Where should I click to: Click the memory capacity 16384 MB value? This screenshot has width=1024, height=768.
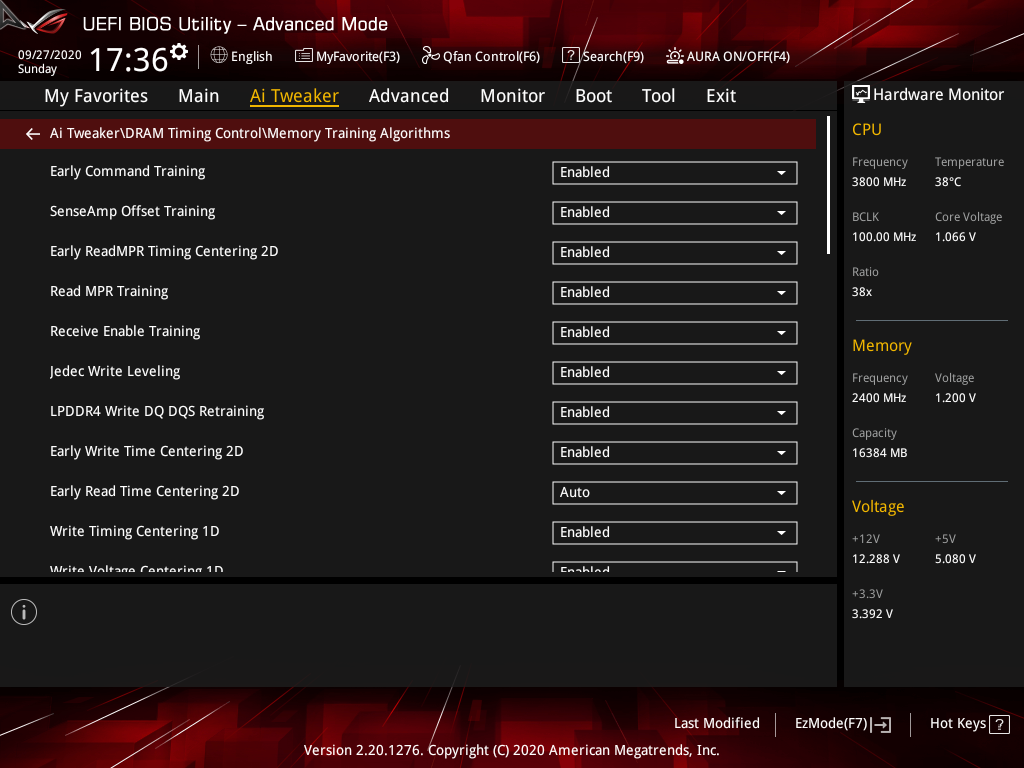coord(880,453)
